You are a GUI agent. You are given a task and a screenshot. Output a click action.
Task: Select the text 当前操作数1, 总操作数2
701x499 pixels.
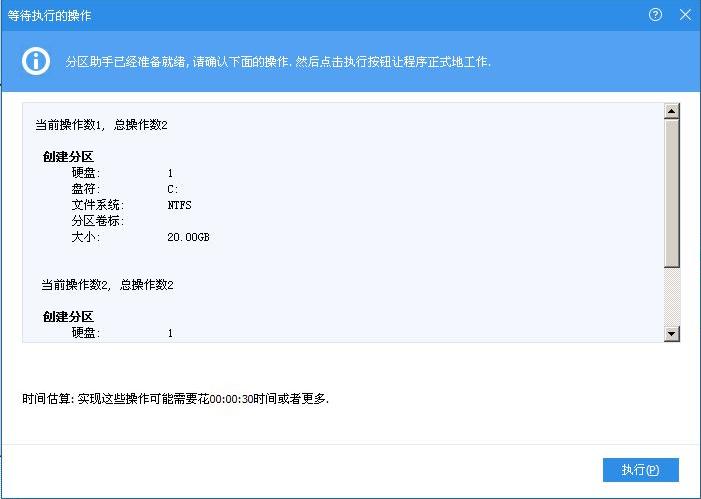pos(101,125)
